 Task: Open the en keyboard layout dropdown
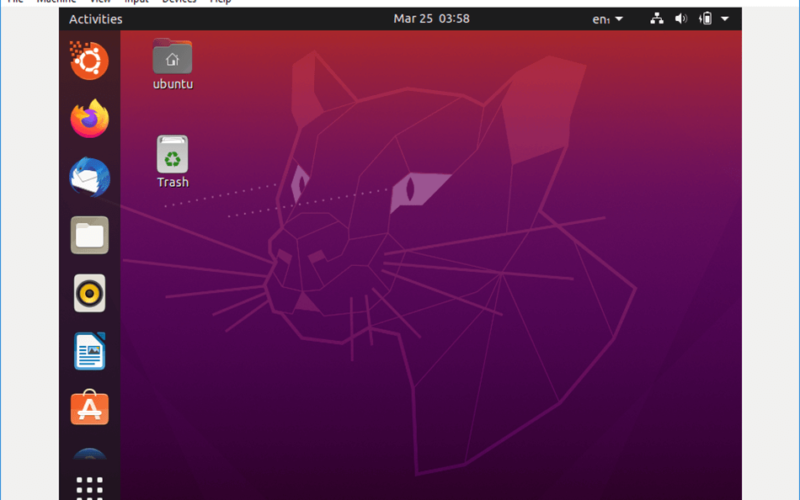click(x=607, y=19)
